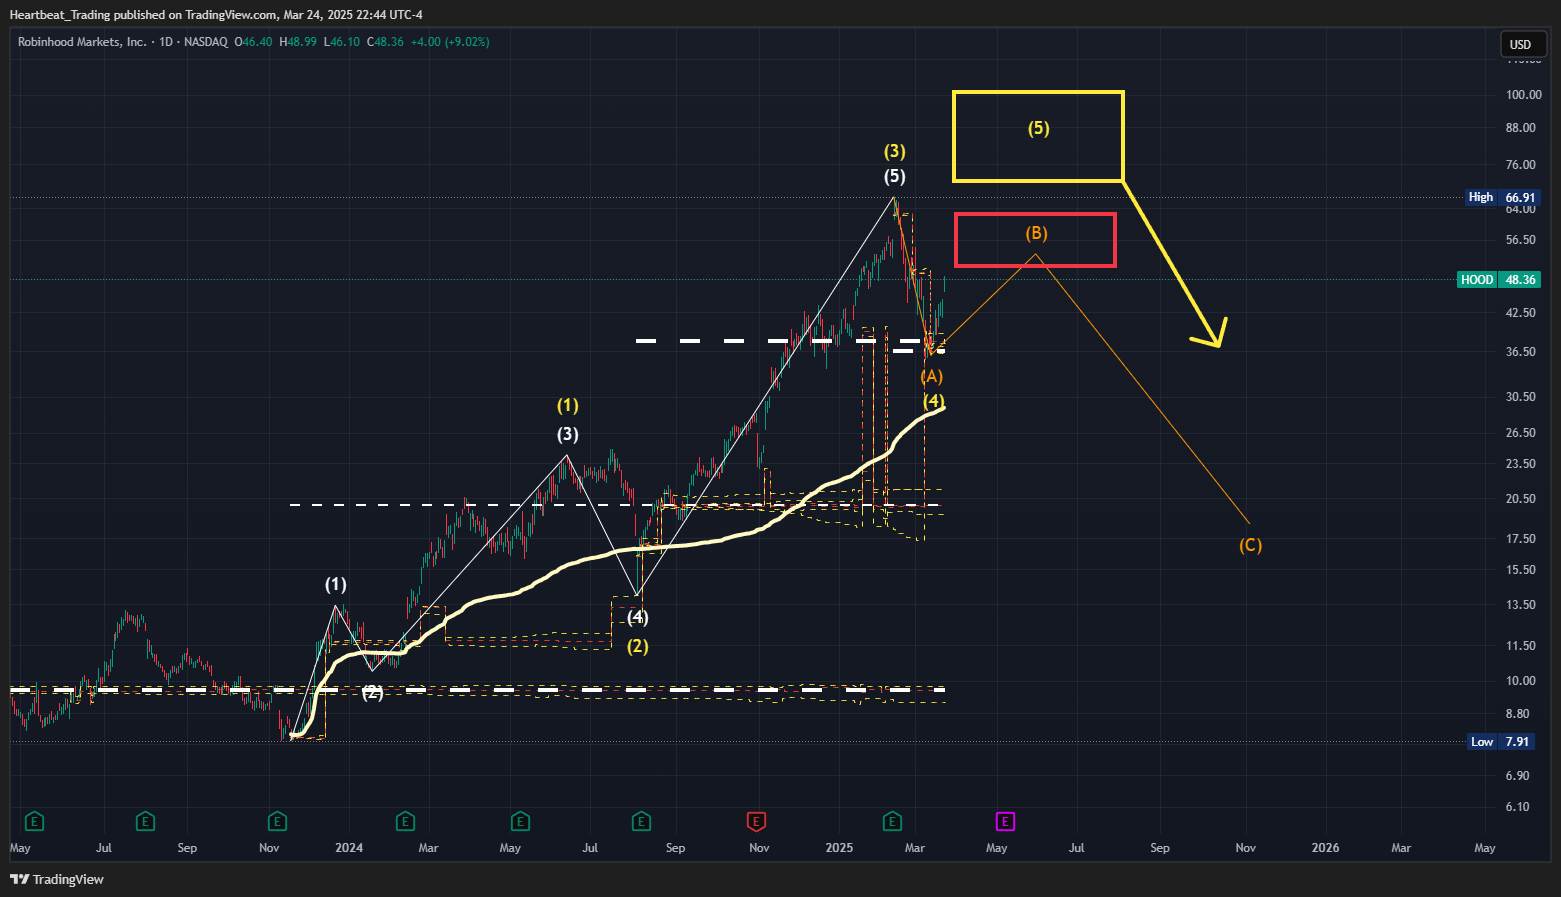This screenshot has width=1561, height=897.
Task: Click the 2025 year label on time axis
Action: (839, 848)
